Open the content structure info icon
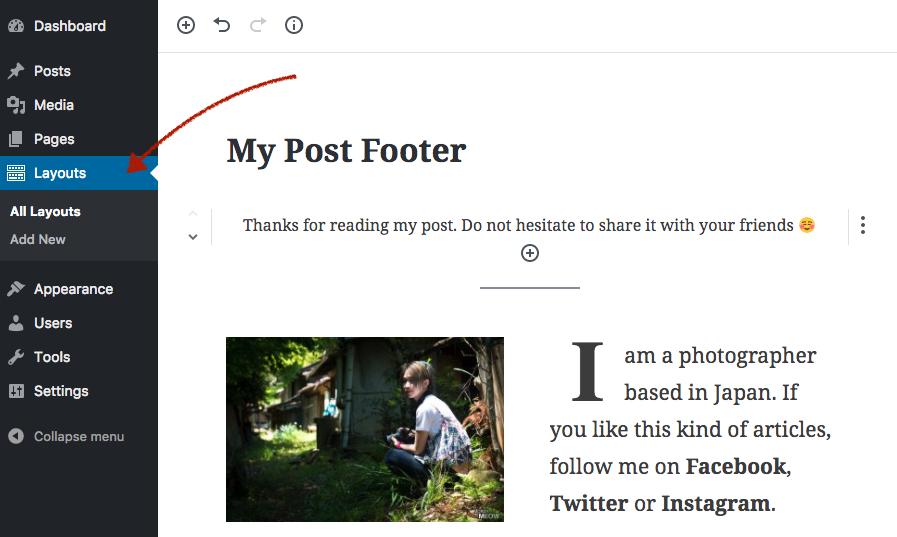The width and height of the screenshot is (897, 537). click(x=294, y=25)
